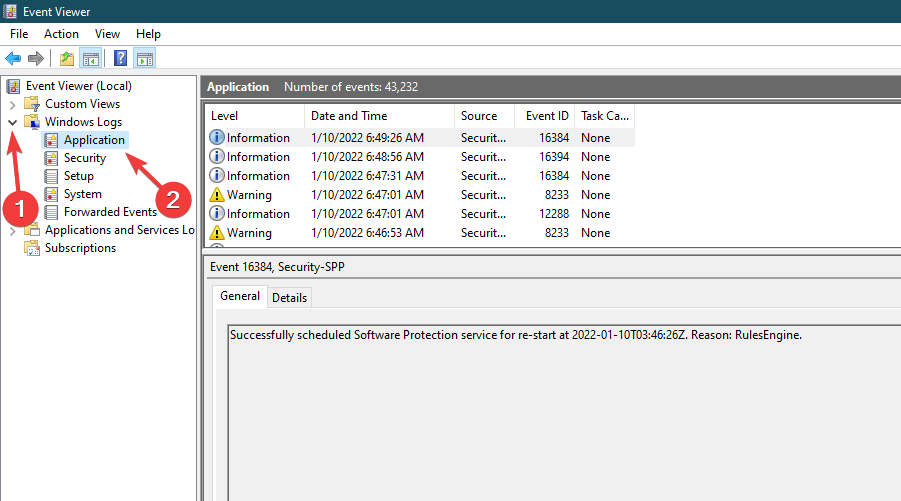
Task: Collapse the Windows Logs tree node
Action: (13, 122)
